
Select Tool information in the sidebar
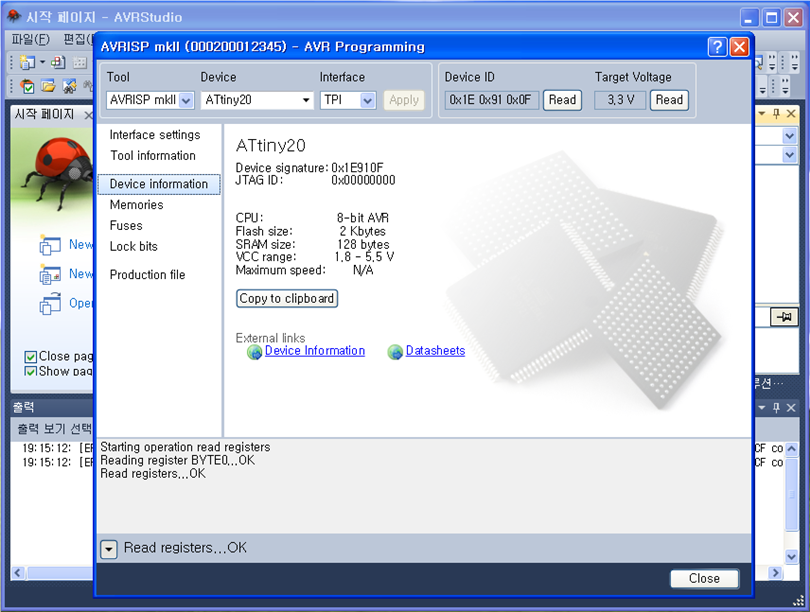pos(153,155)
